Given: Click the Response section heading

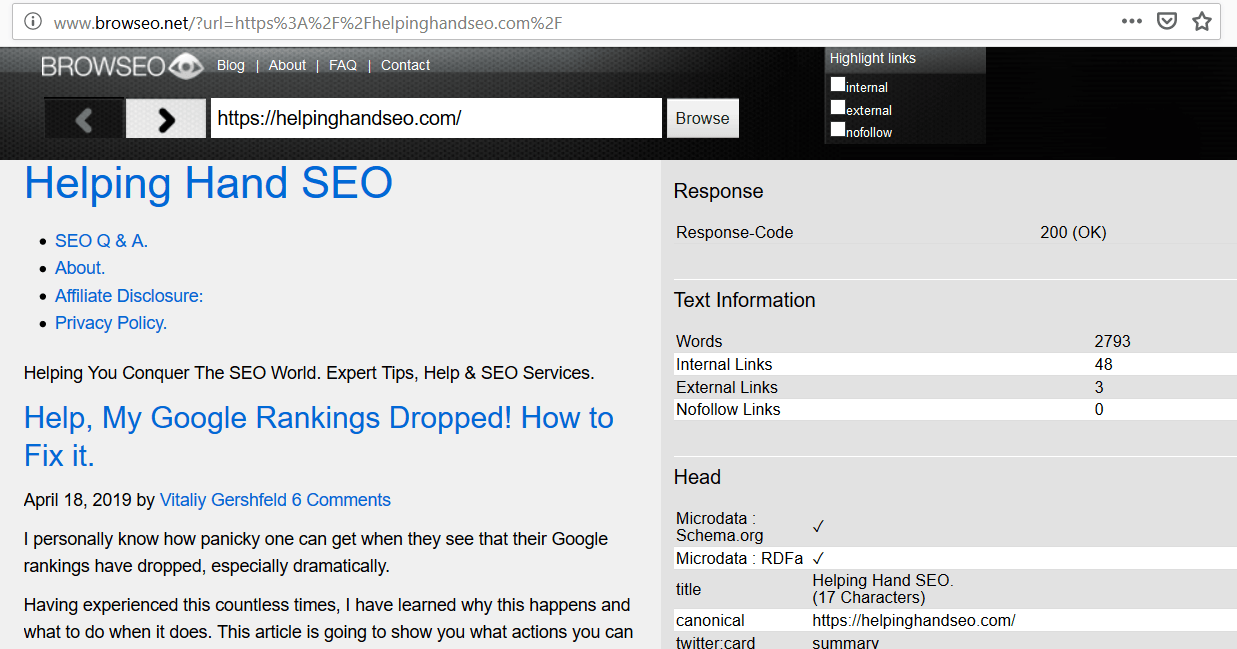Looking at the screenshot, I should (x=718, y=191).
